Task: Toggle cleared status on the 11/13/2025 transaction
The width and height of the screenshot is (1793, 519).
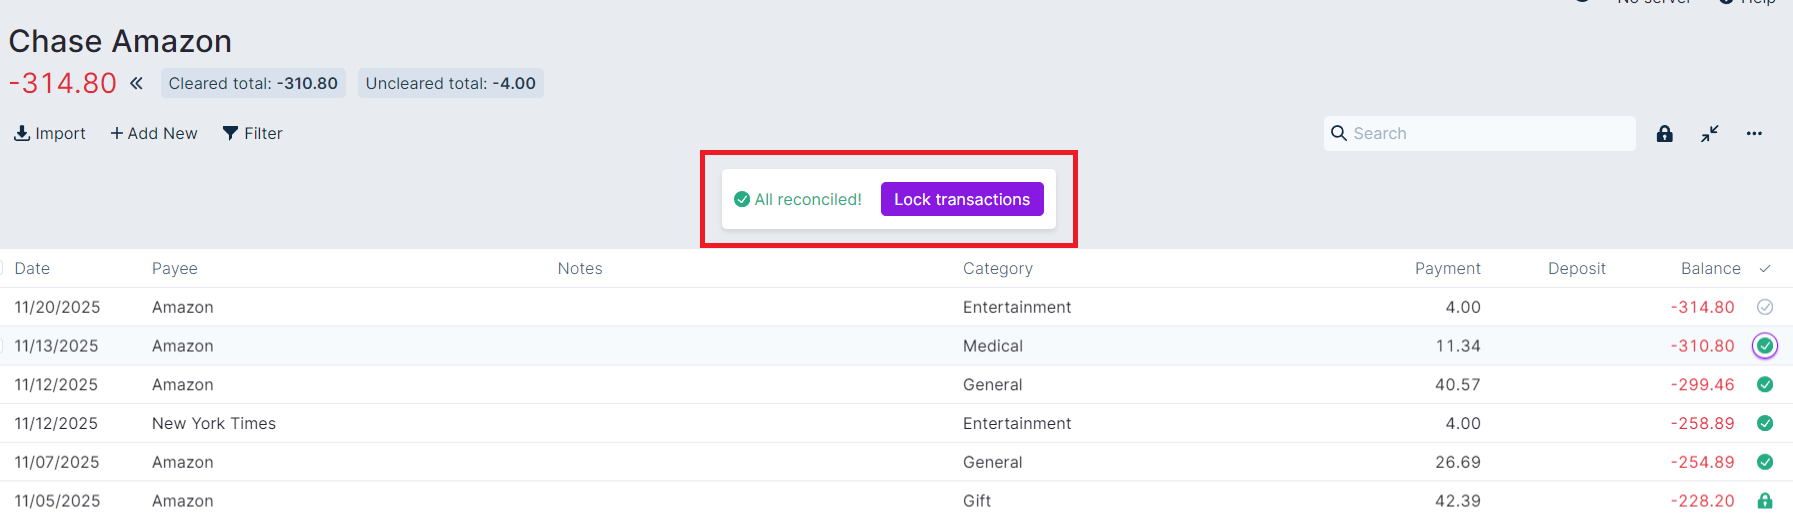Action: [1765, 346]
